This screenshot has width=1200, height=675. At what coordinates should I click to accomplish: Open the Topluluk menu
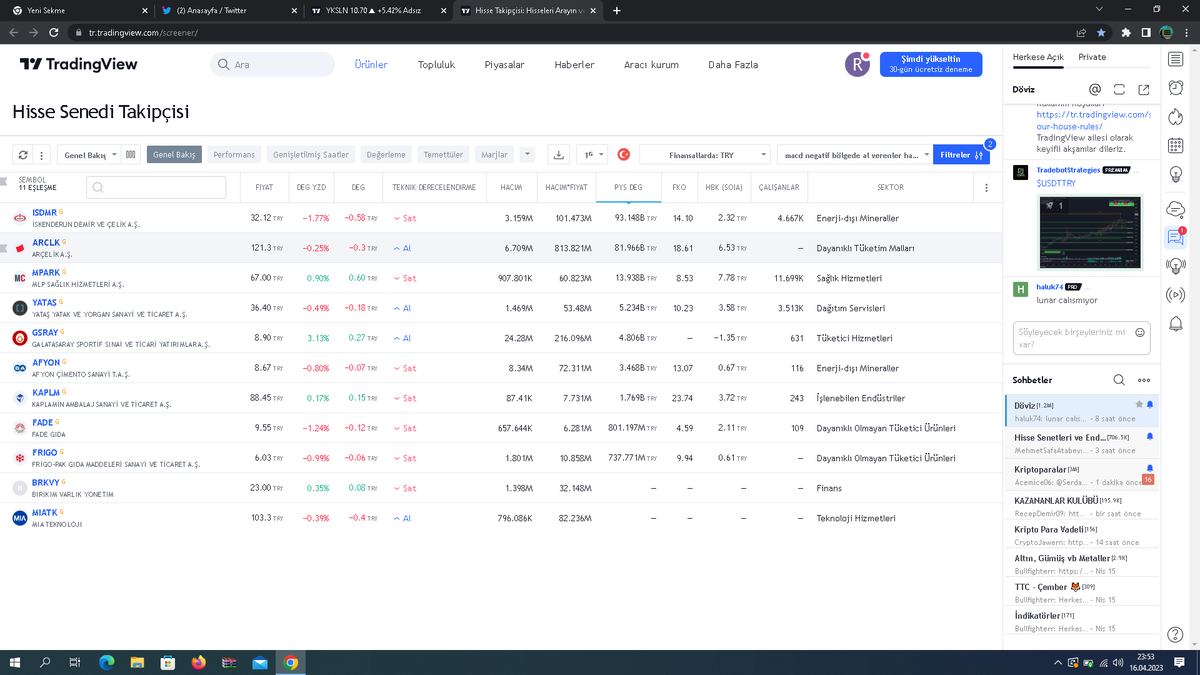(436, 65)
